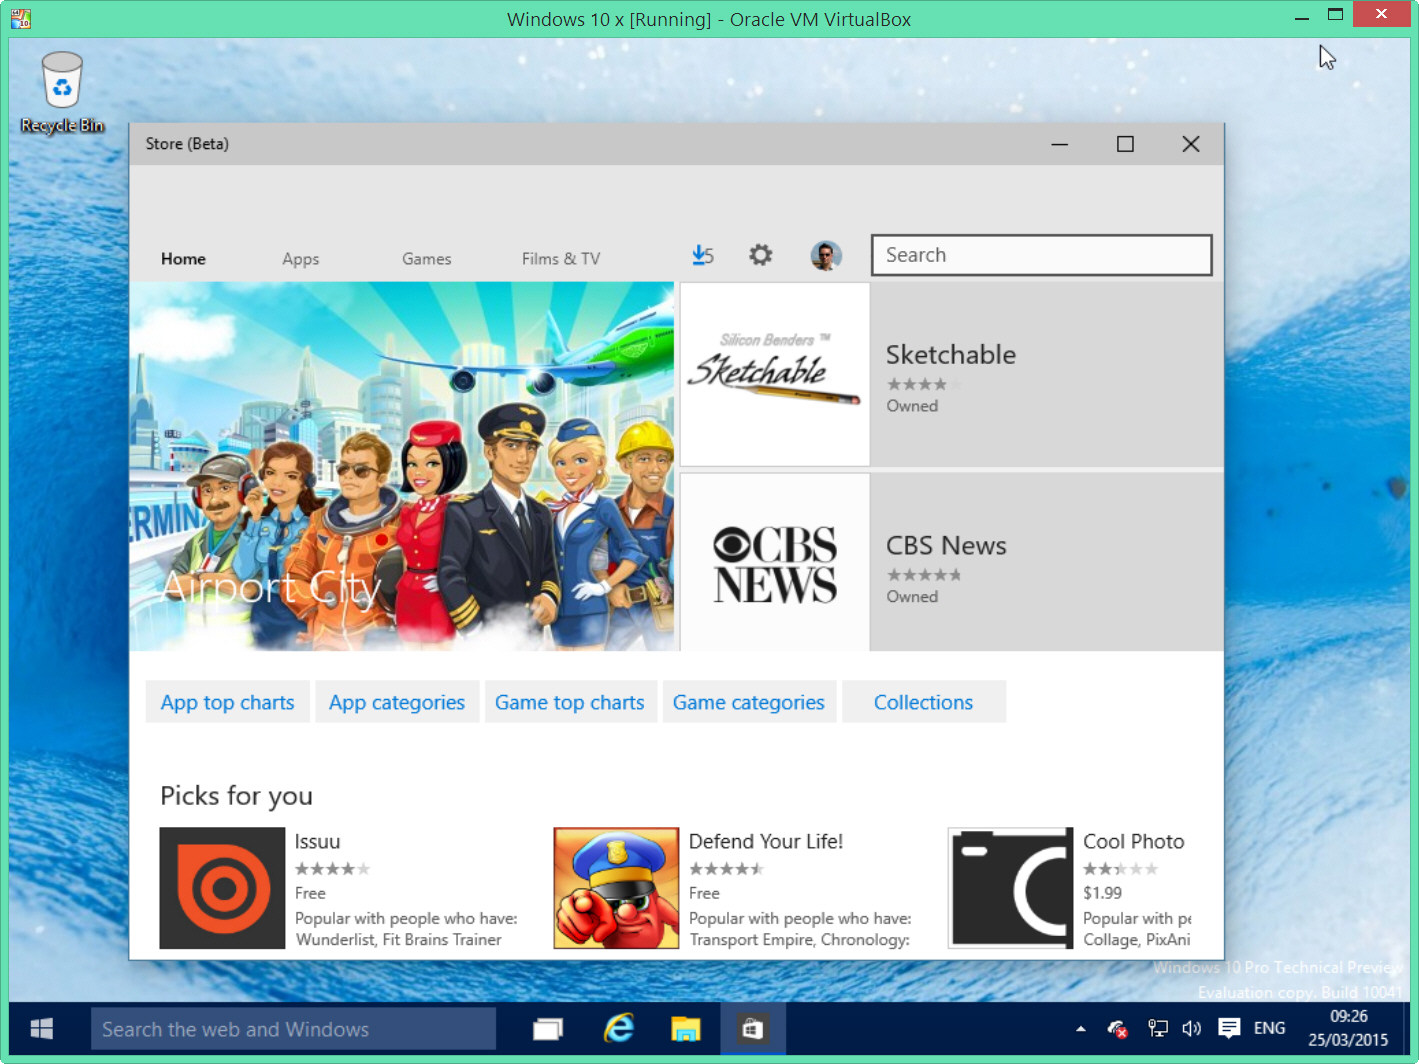The image size is (1419, 1064).
Task: Click the VirtualBox window title icon
Action: tap(21, 18)
